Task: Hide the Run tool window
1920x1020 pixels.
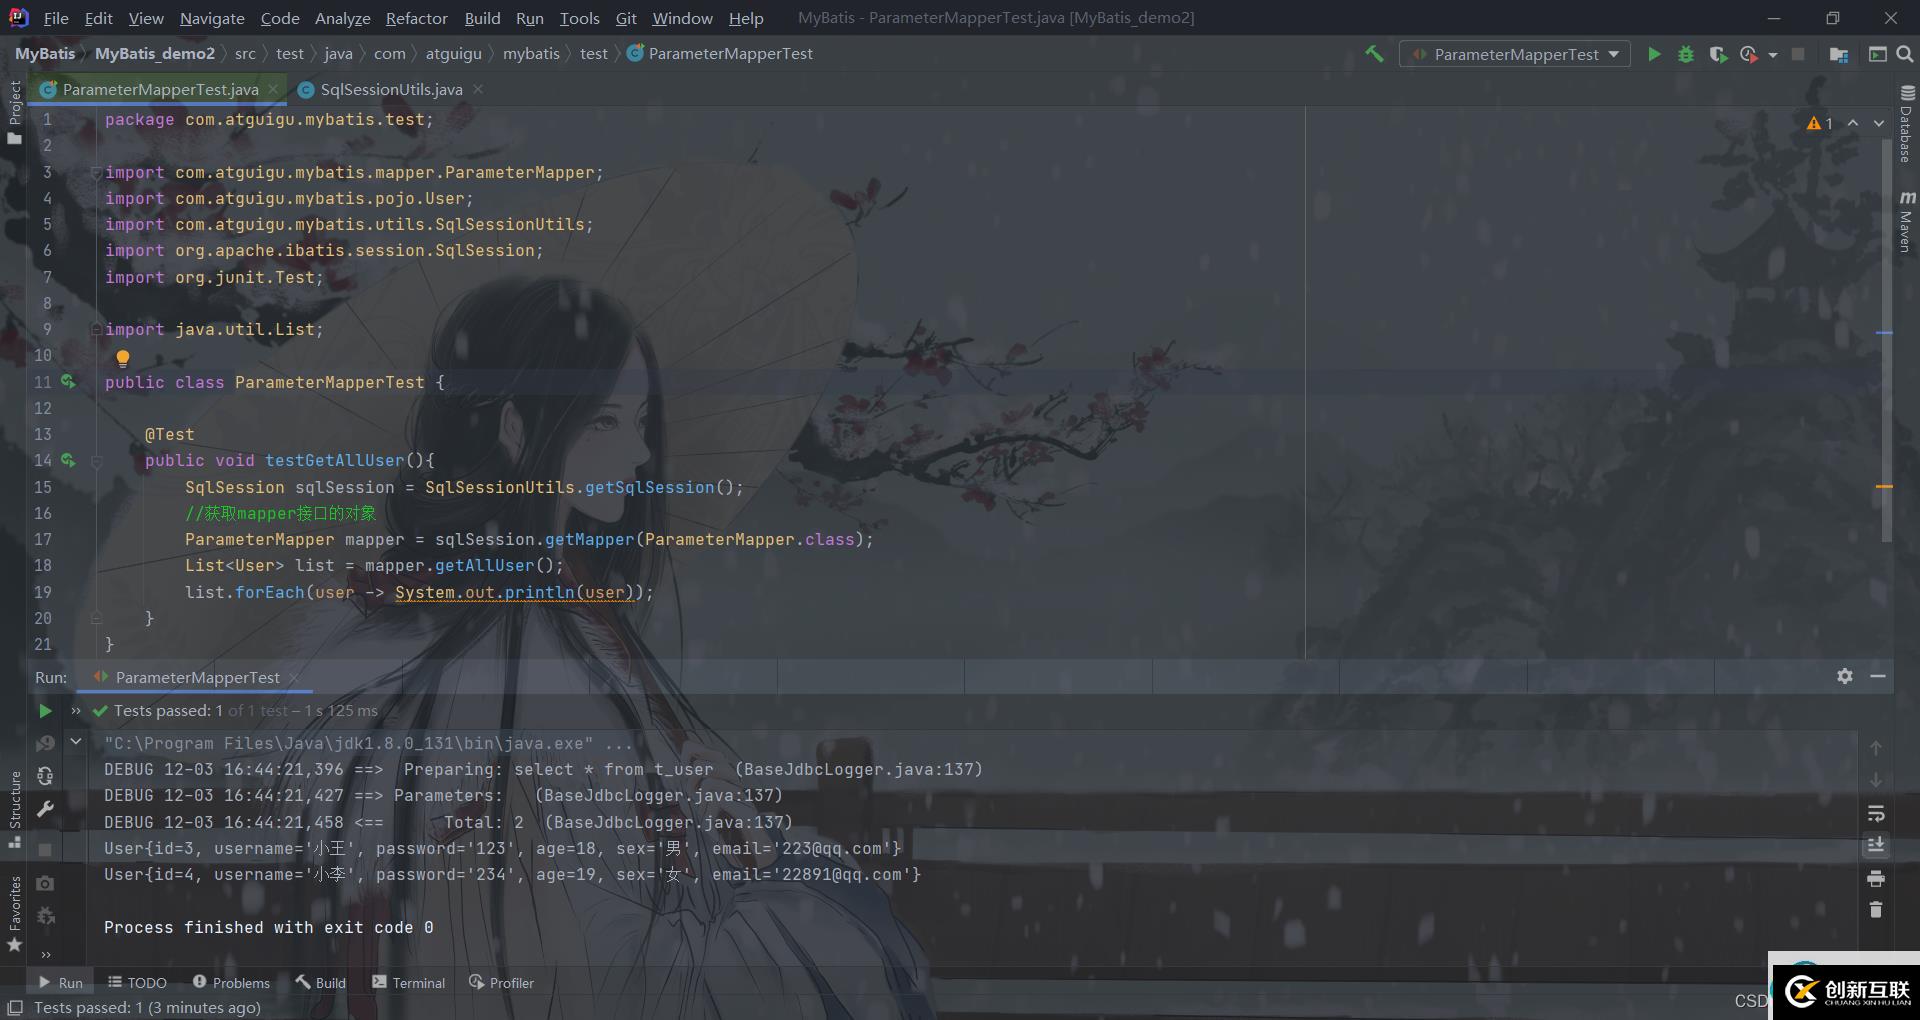Action: tap(1878, 676)
